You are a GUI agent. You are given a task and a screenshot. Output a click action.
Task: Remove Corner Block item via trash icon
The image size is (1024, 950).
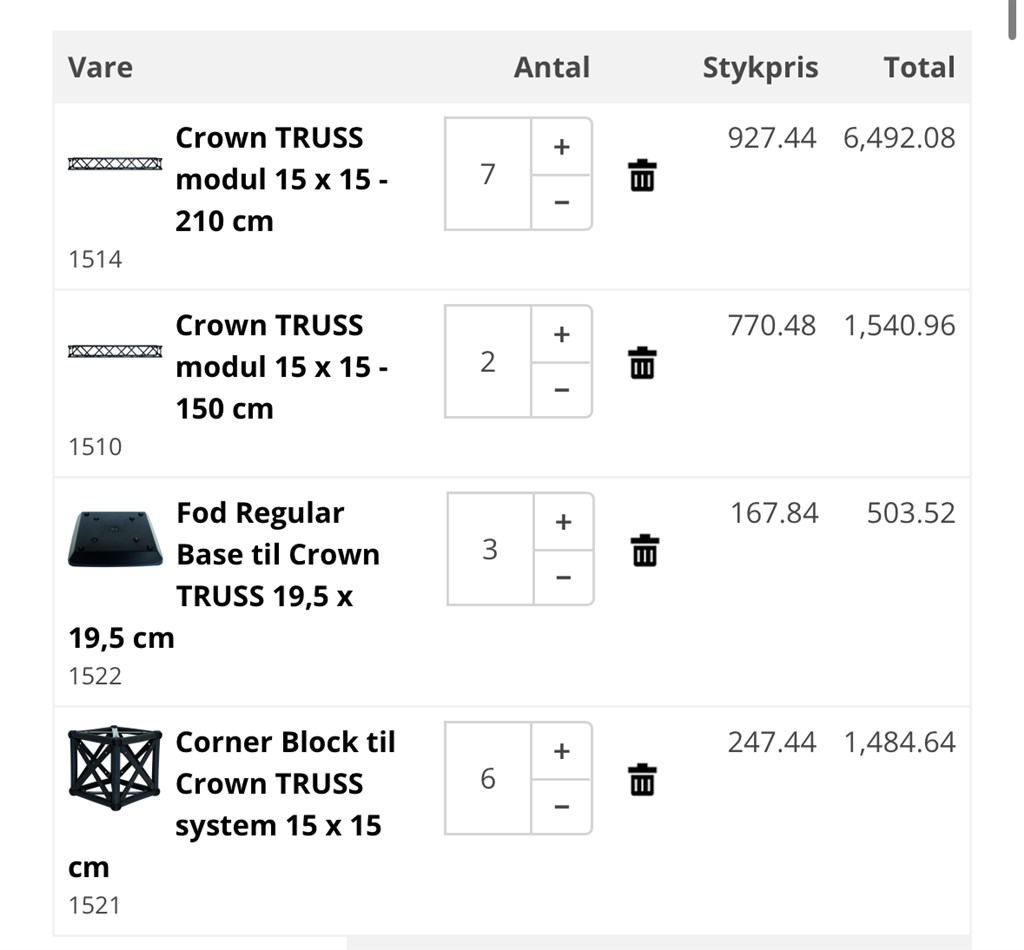point(642,779)
